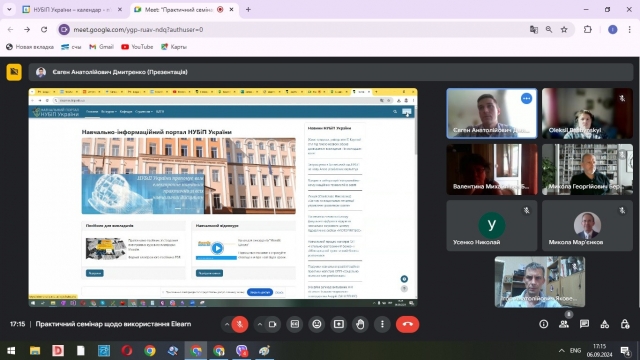Open the счы bookmark

(x=71, y=47)
